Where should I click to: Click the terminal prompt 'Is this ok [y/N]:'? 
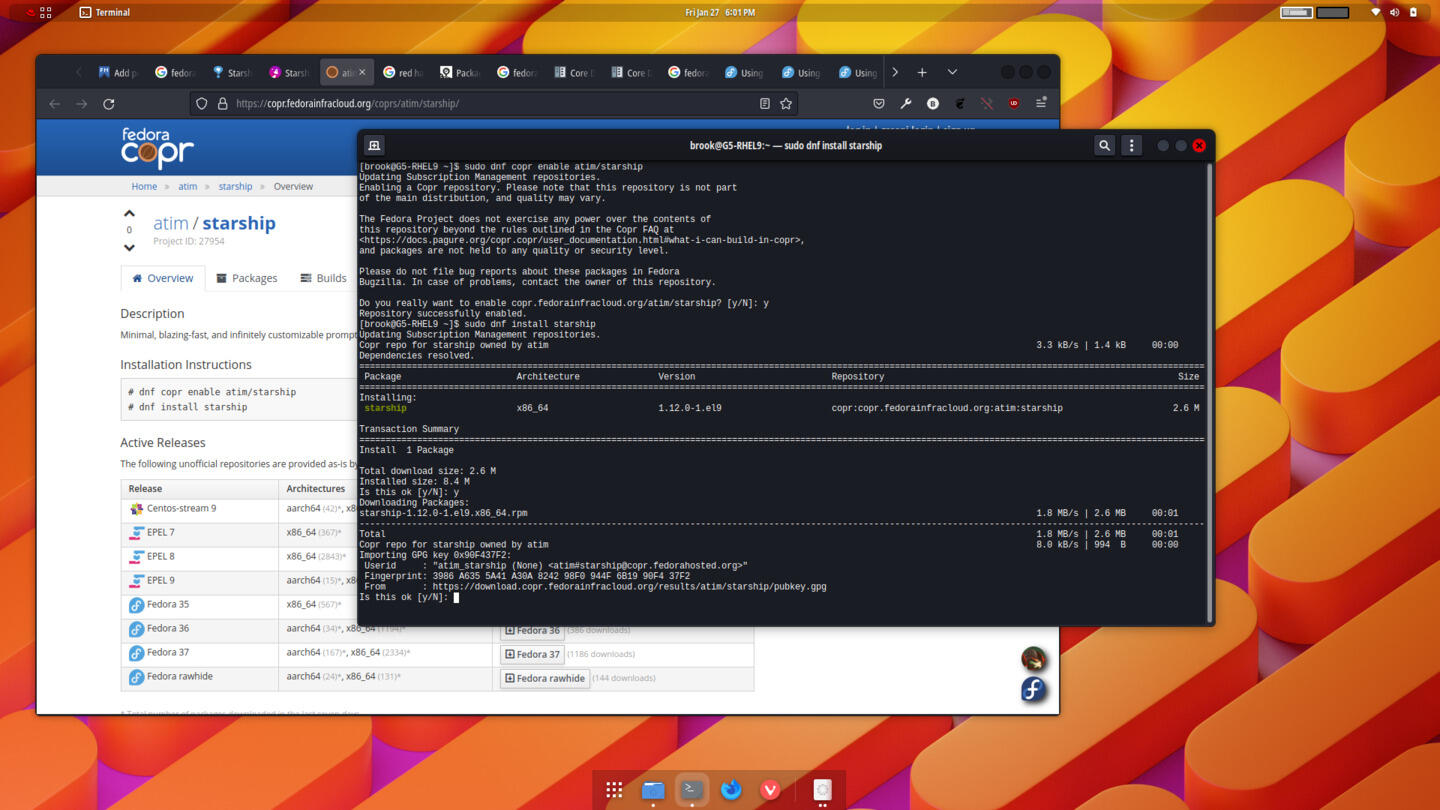click(x=403, y=597)
